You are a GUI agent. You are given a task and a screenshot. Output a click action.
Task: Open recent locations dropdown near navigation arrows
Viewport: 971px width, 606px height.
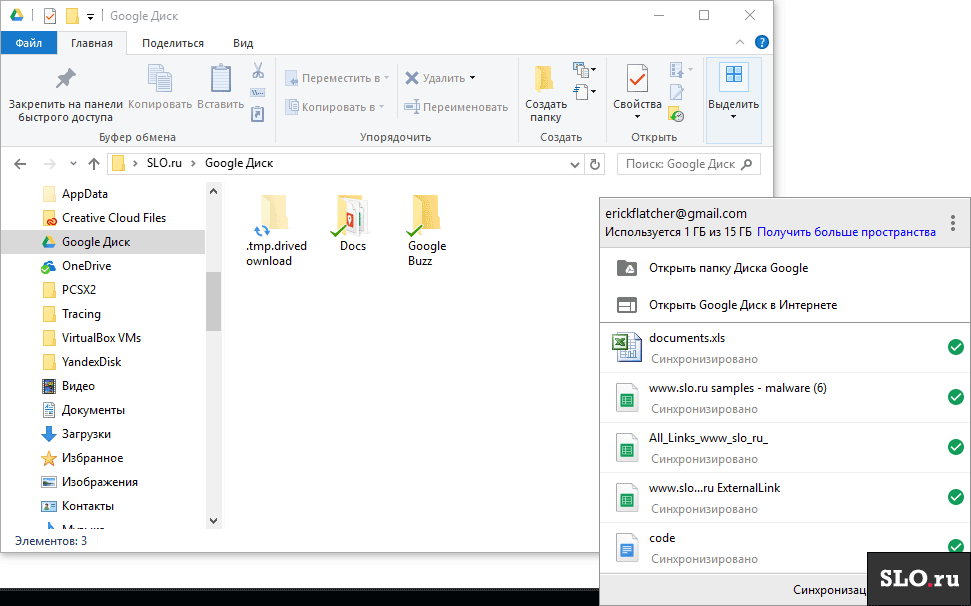pyautogui.click(x=73, y=164)
